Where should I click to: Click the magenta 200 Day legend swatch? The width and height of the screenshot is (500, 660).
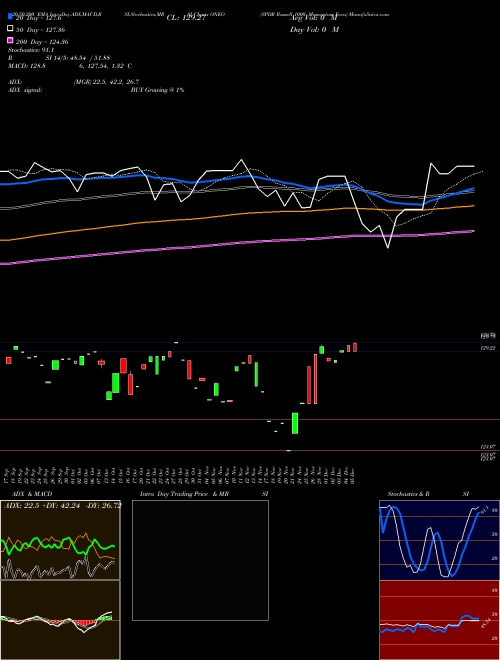10,40
